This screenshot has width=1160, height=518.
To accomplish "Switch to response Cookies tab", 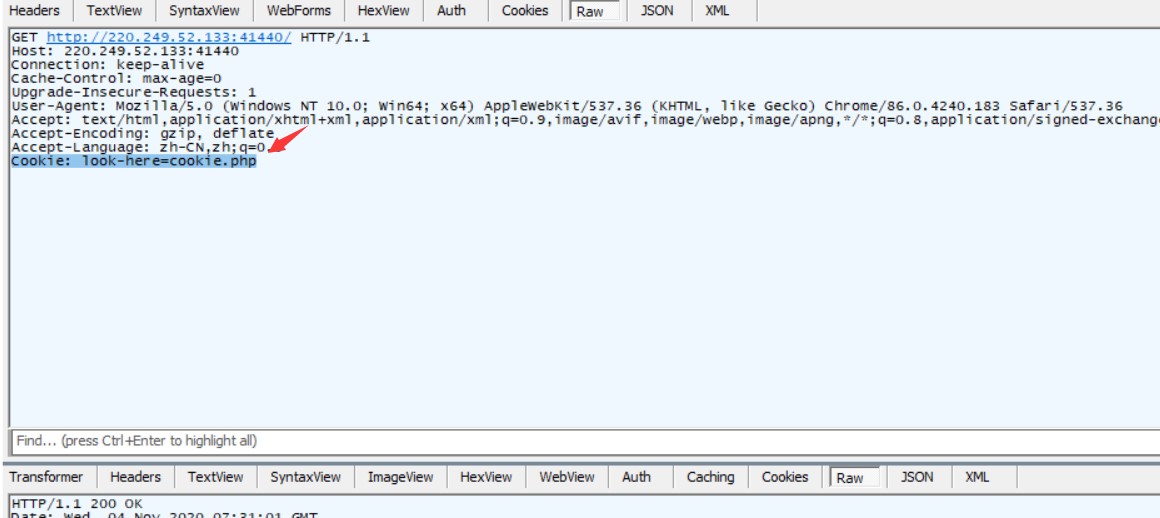I will tap(785, 477).
